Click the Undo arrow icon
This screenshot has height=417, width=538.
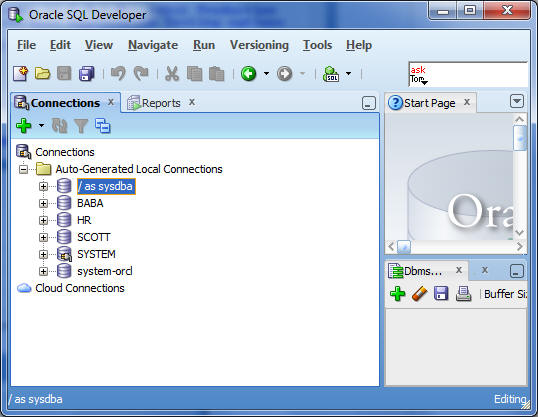coord(118,73)
